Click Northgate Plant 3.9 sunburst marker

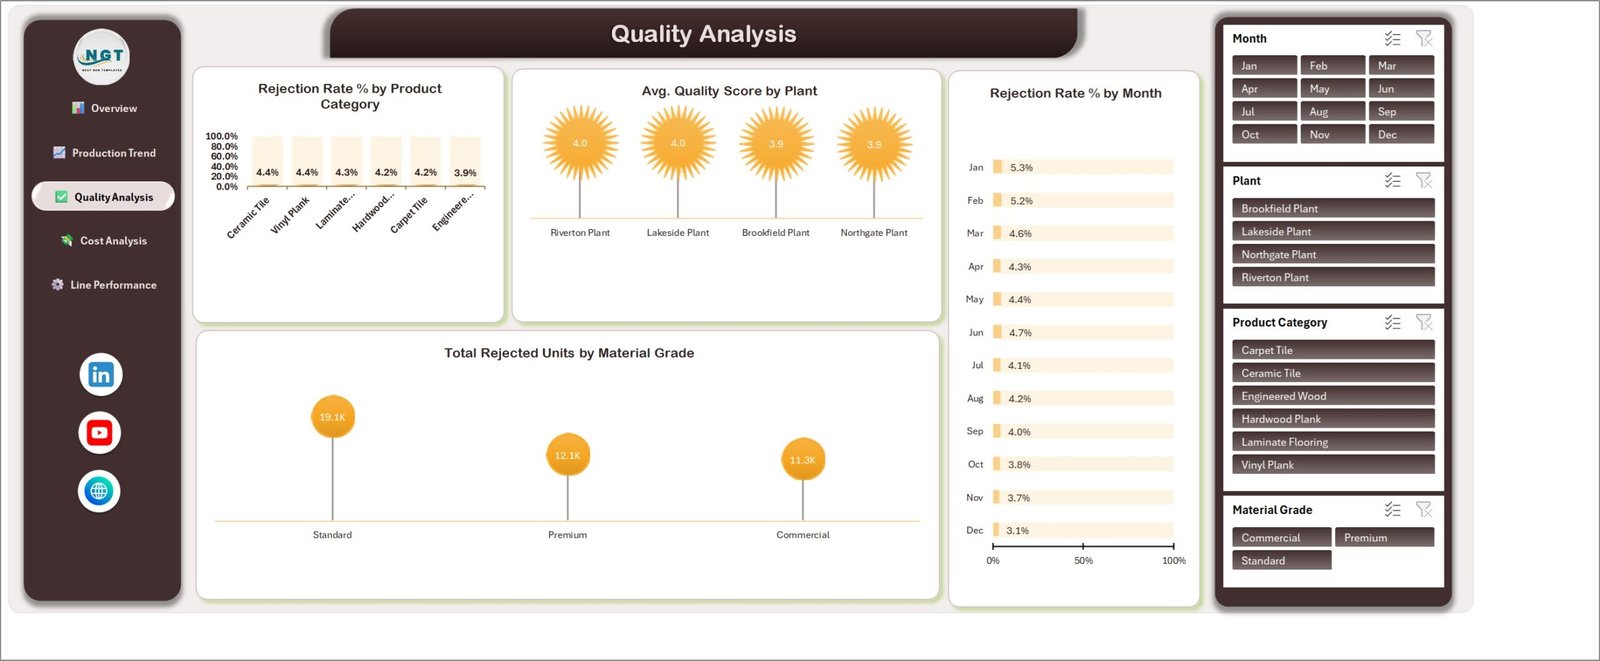pos(874,145)
